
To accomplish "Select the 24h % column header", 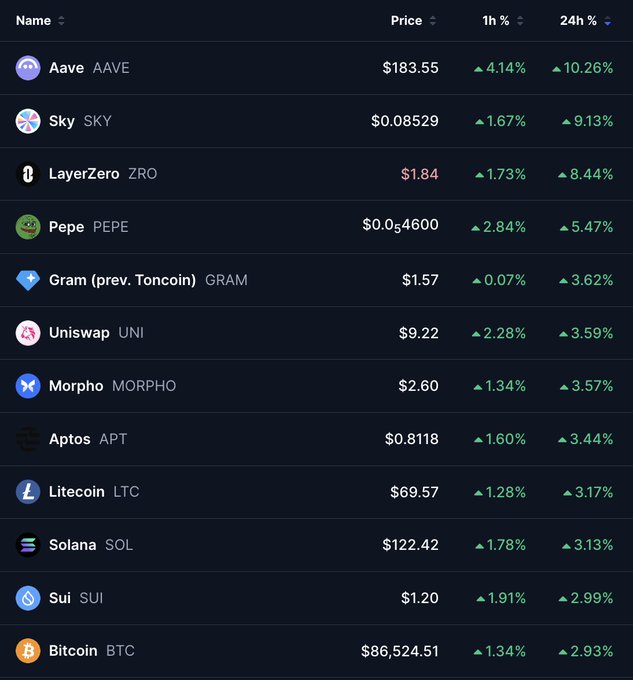I will tap(578, 20).
